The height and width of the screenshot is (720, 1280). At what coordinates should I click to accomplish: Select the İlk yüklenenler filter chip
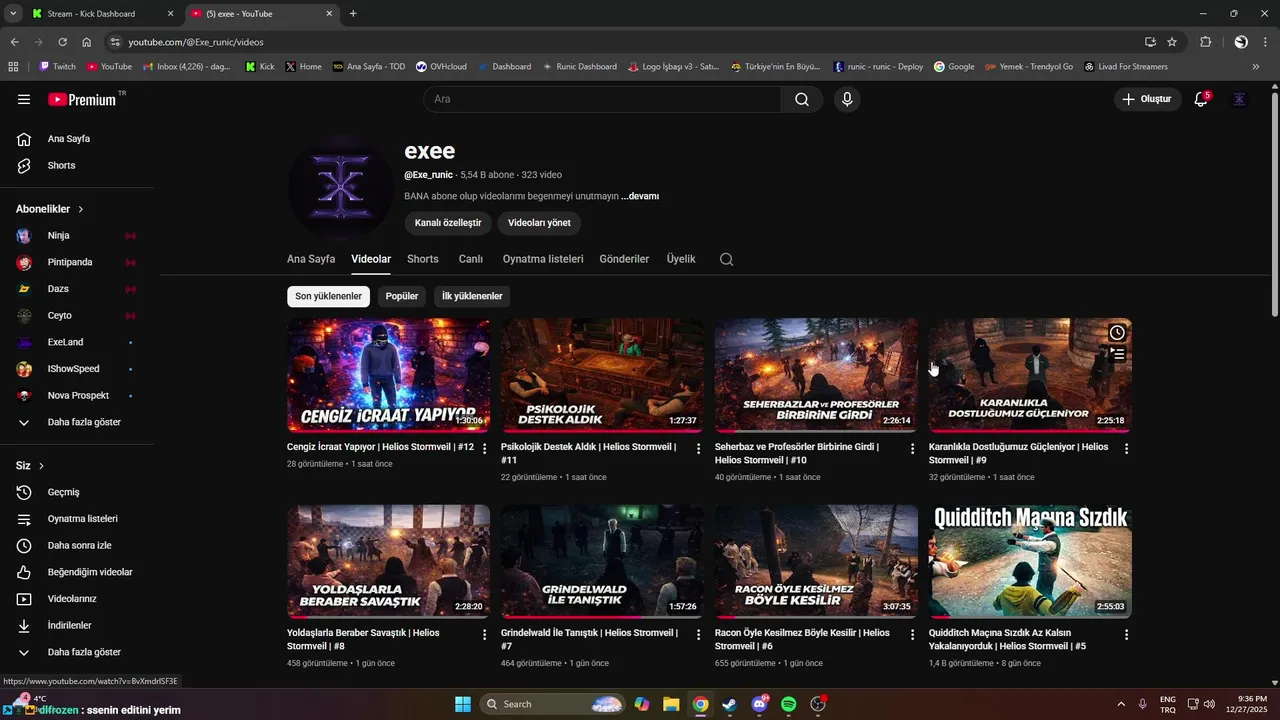pos(472,296)
